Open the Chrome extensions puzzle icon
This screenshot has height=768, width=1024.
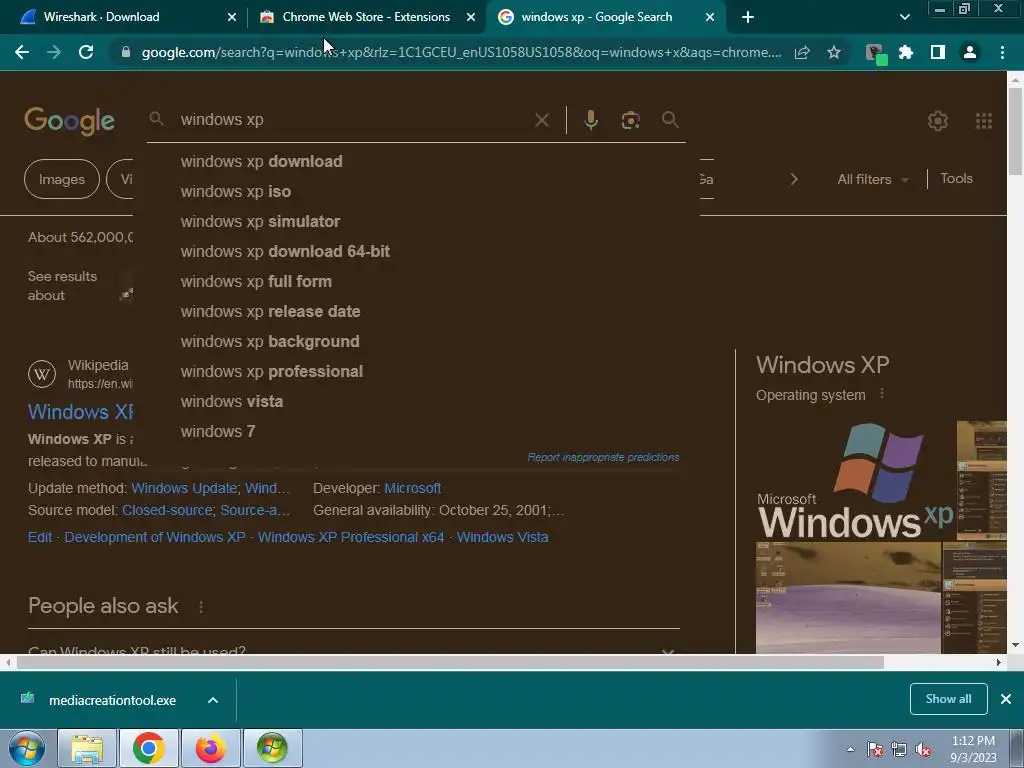pyautogui.click(x=906, y=52)
